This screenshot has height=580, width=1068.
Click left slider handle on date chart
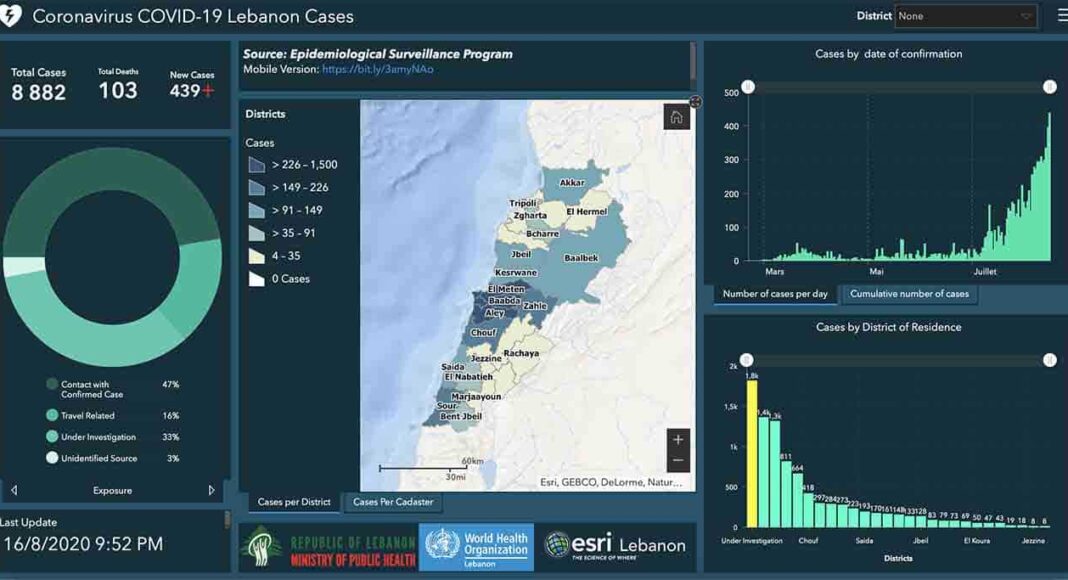tap(747, 87)
